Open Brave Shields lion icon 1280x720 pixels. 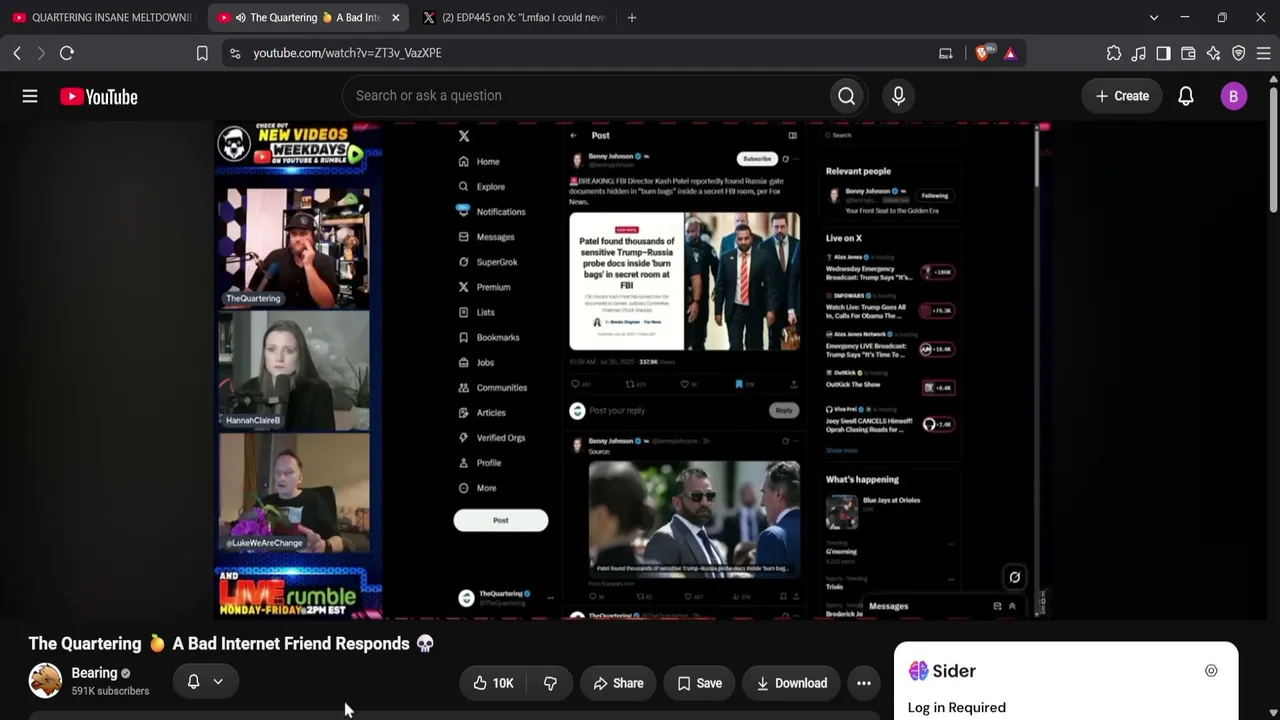point(983,53)
